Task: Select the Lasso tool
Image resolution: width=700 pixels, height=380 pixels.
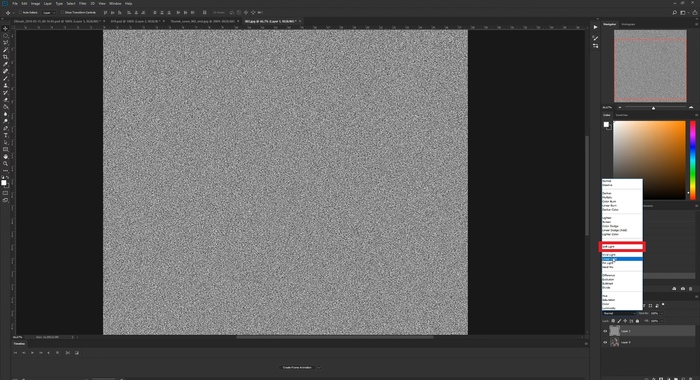Action: (5, 43)
